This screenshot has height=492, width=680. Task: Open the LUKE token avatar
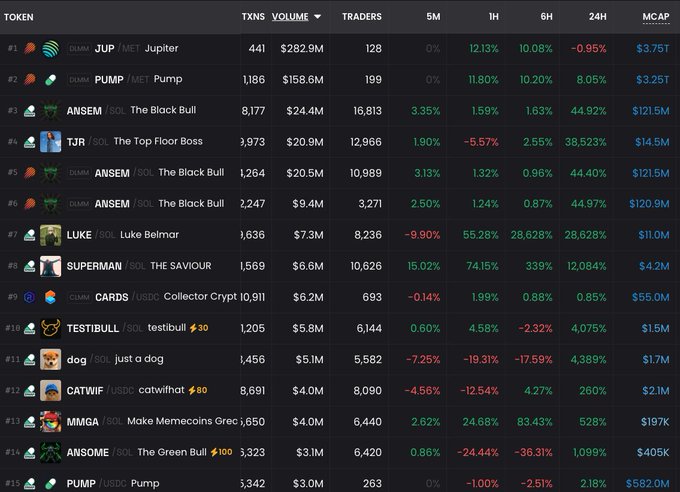click(x=51, y=235)
